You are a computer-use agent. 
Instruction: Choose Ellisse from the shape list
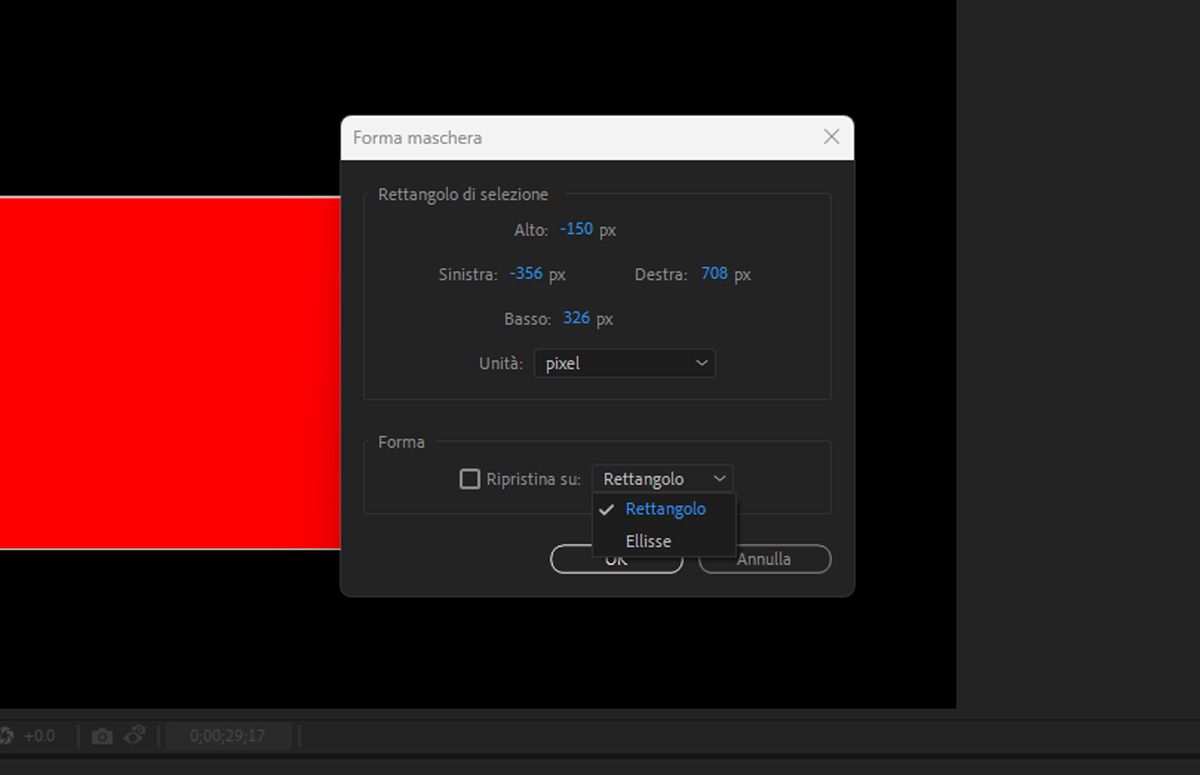tap(665, 541)
